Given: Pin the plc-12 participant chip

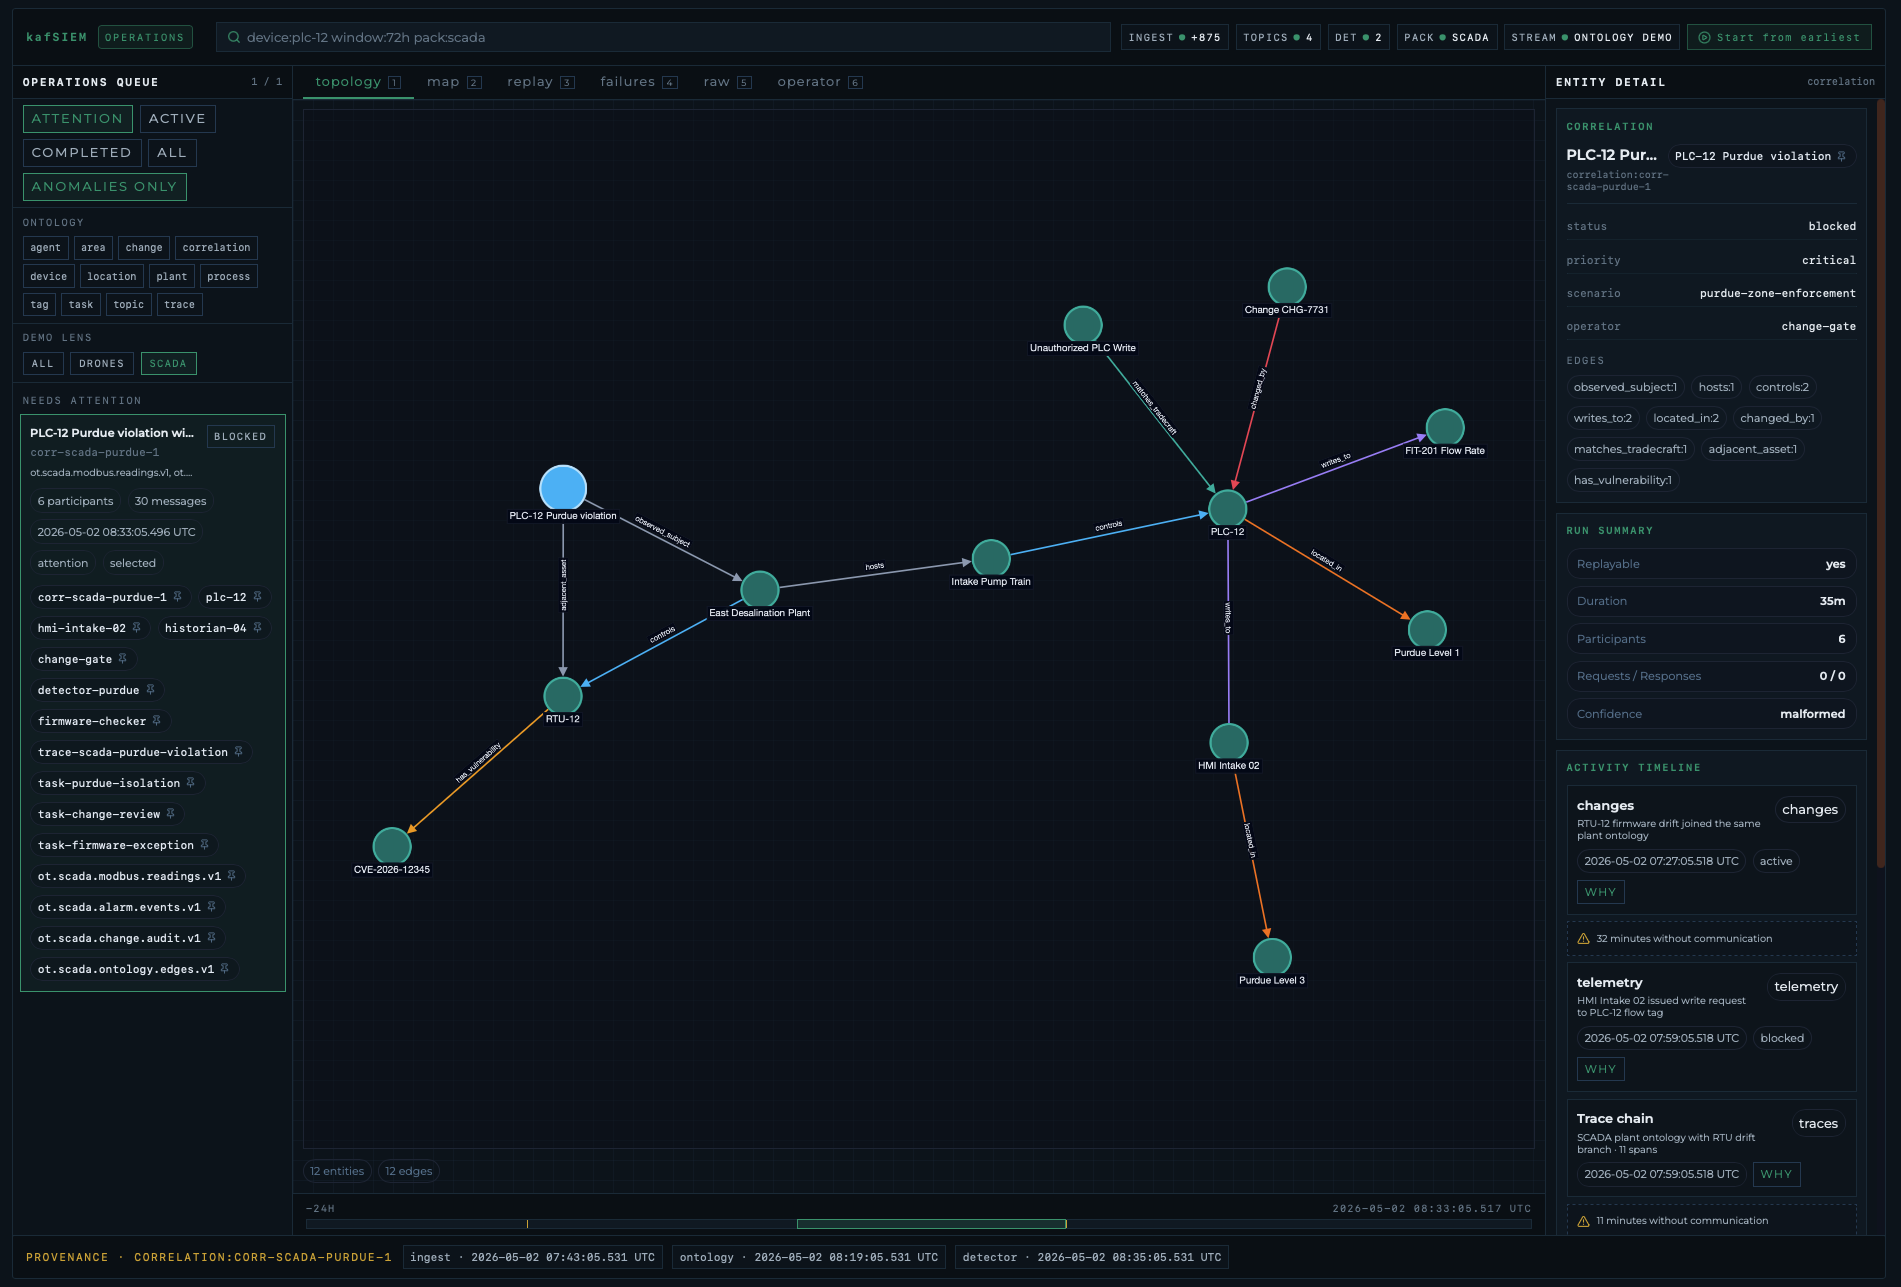Looking at the screenshot, I should point(257,597).
